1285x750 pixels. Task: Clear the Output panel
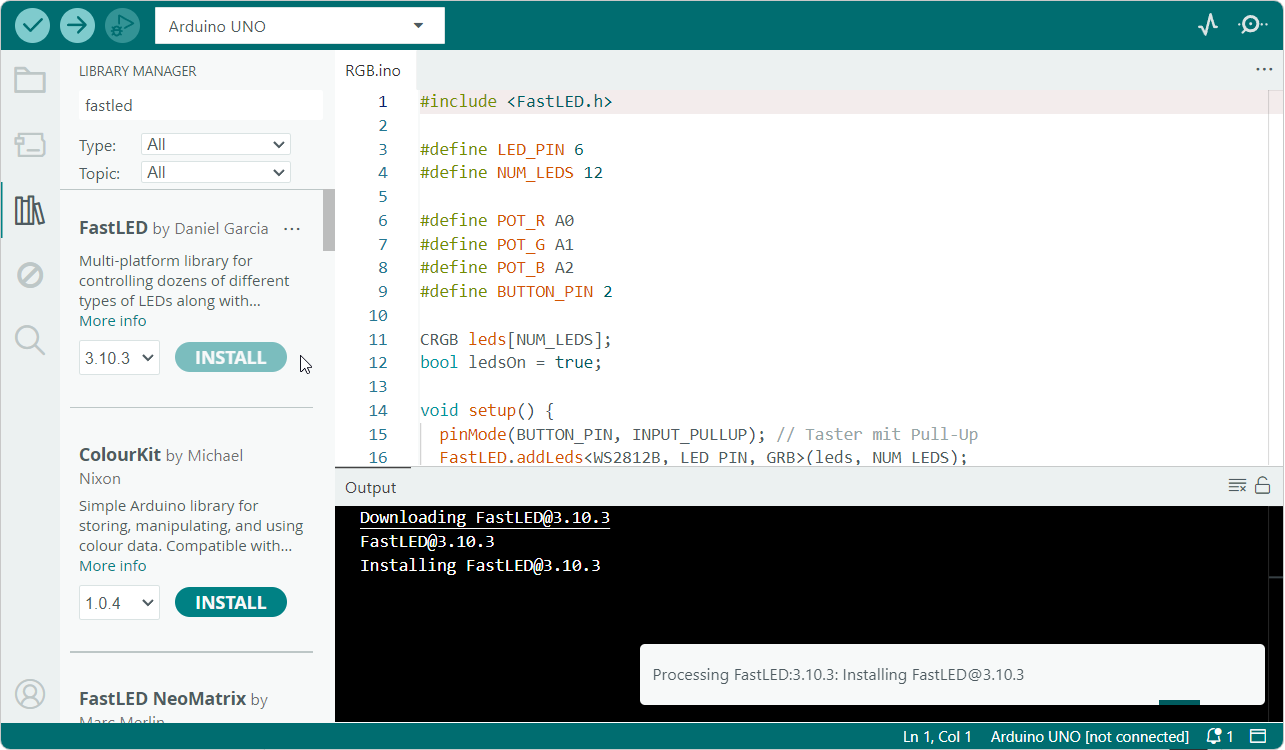(x=1237, y=486)
